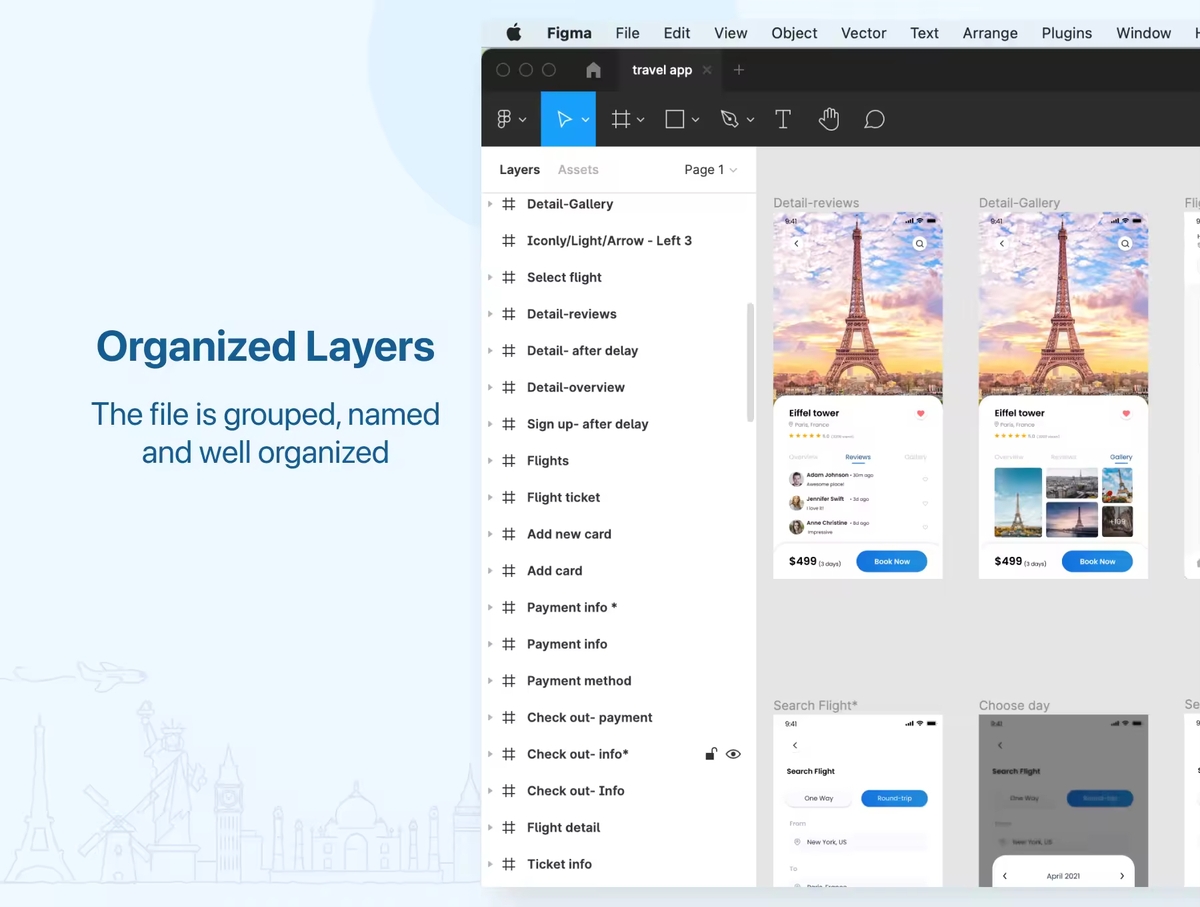Switch to the Assets tab
1200x907 pixels.
(578, 170)
